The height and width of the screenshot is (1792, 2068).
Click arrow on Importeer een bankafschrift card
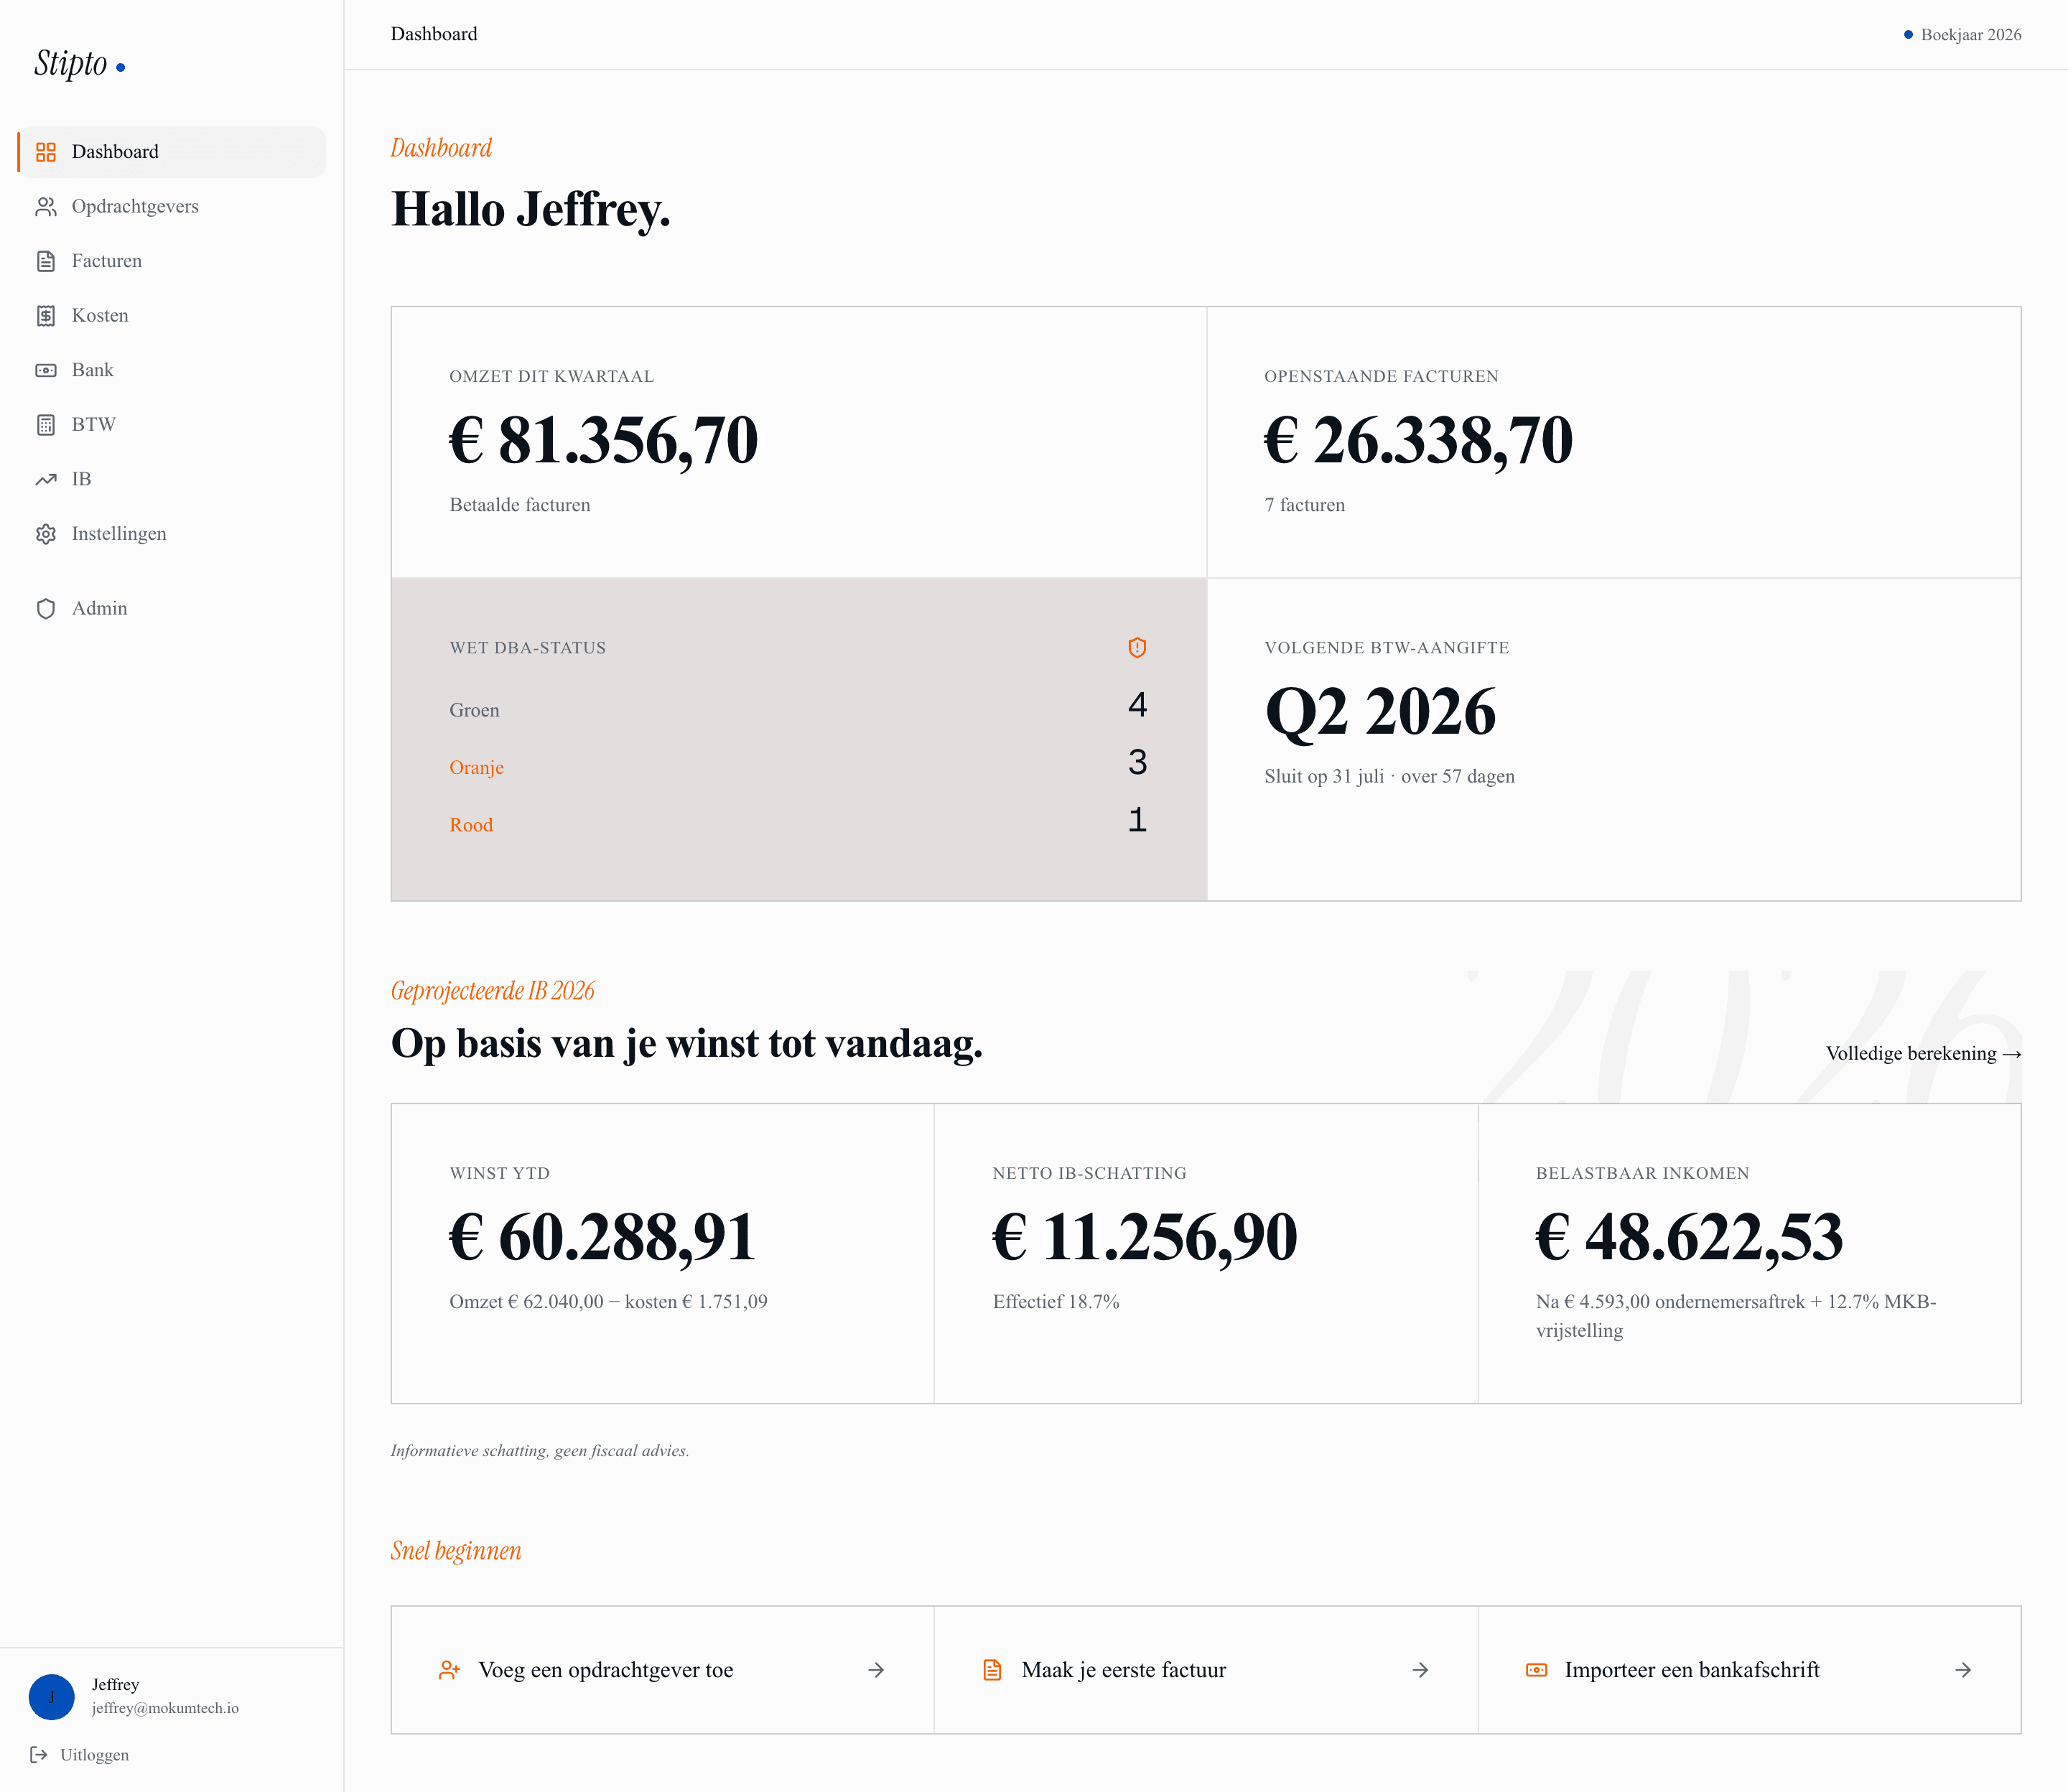[1963, 1670]
